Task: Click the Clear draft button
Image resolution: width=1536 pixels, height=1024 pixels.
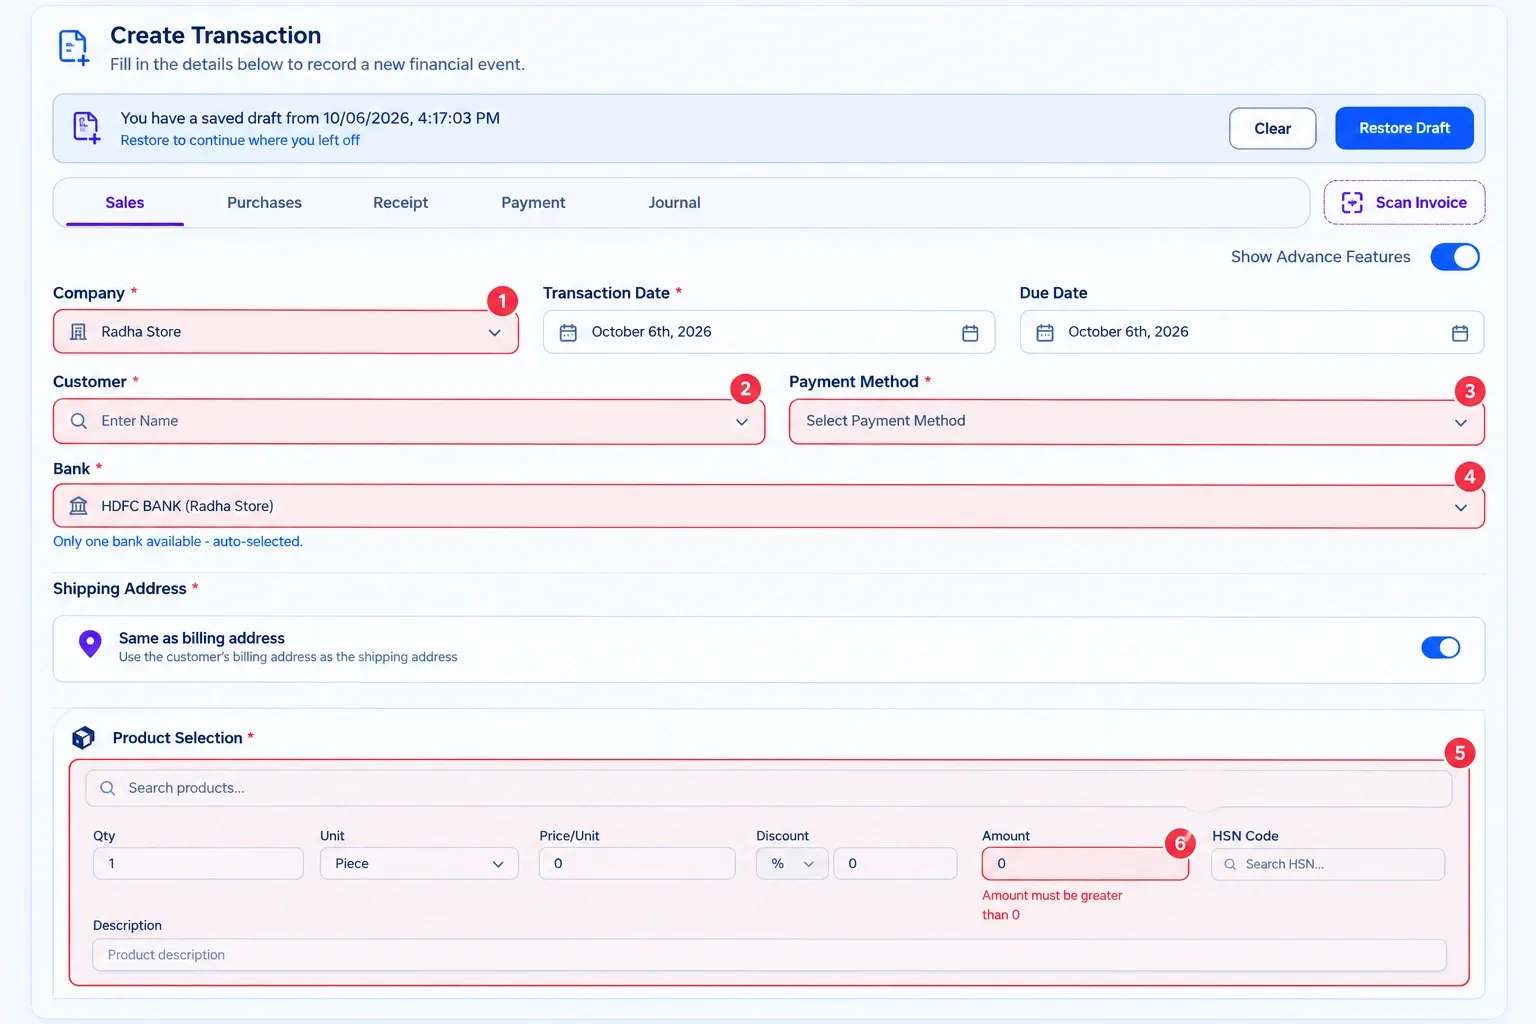Action: coord(1272,129)
